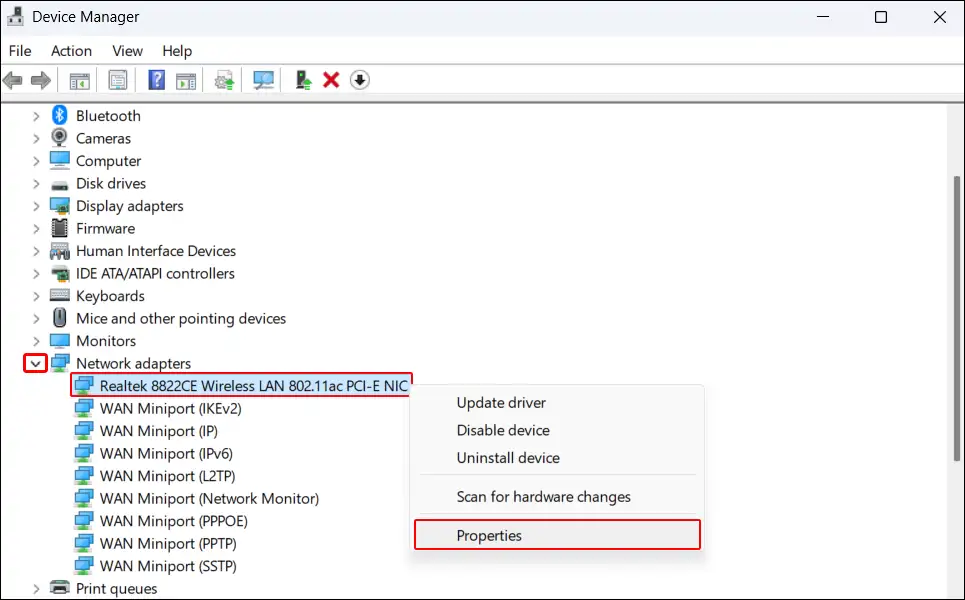Choose Disable device from context menu

pos(557,430)
